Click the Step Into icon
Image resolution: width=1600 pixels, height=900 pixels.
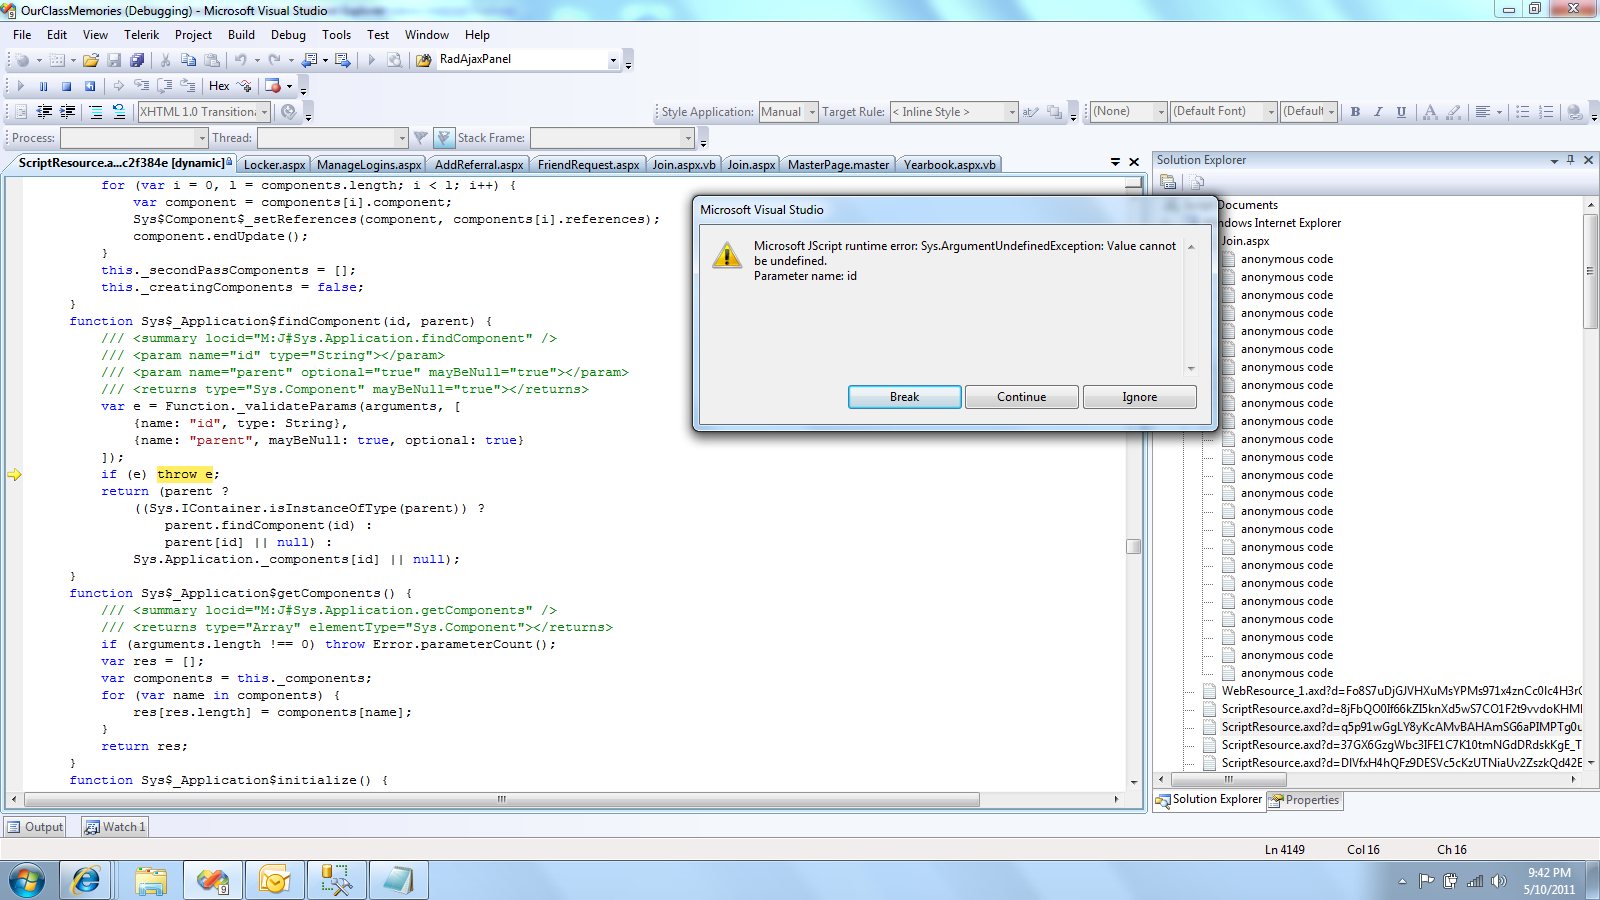tap(141, 86)
